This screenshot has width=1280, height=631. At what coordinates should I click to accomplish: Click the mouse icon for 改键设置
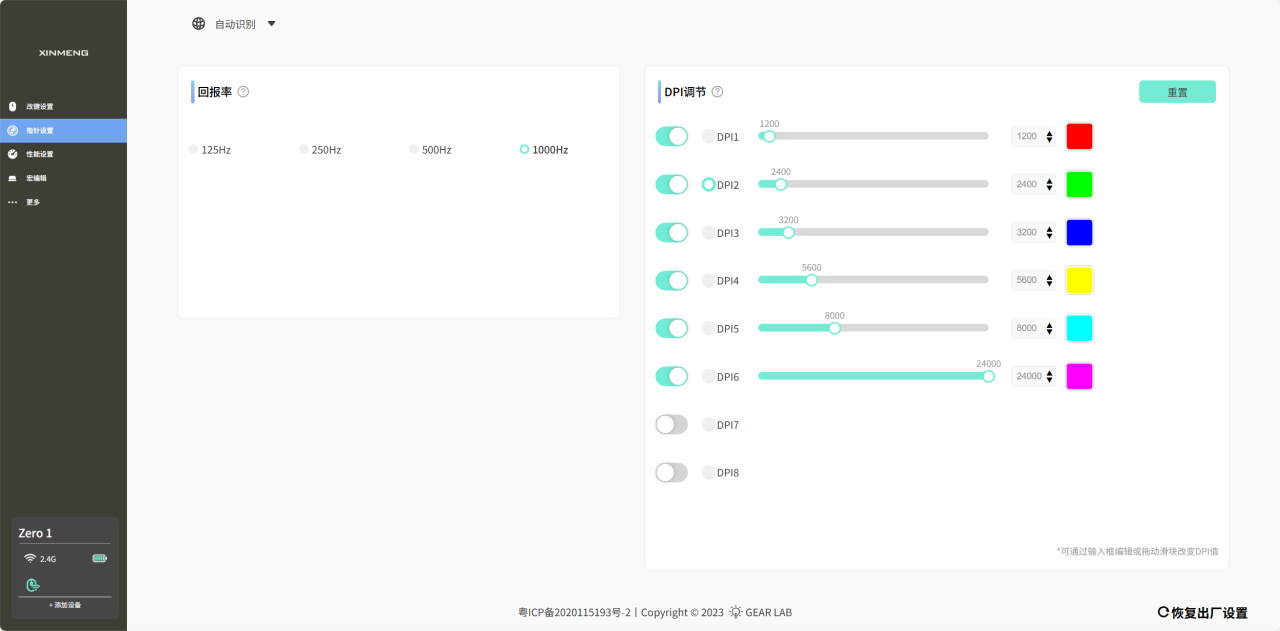[x=12, y=106]
